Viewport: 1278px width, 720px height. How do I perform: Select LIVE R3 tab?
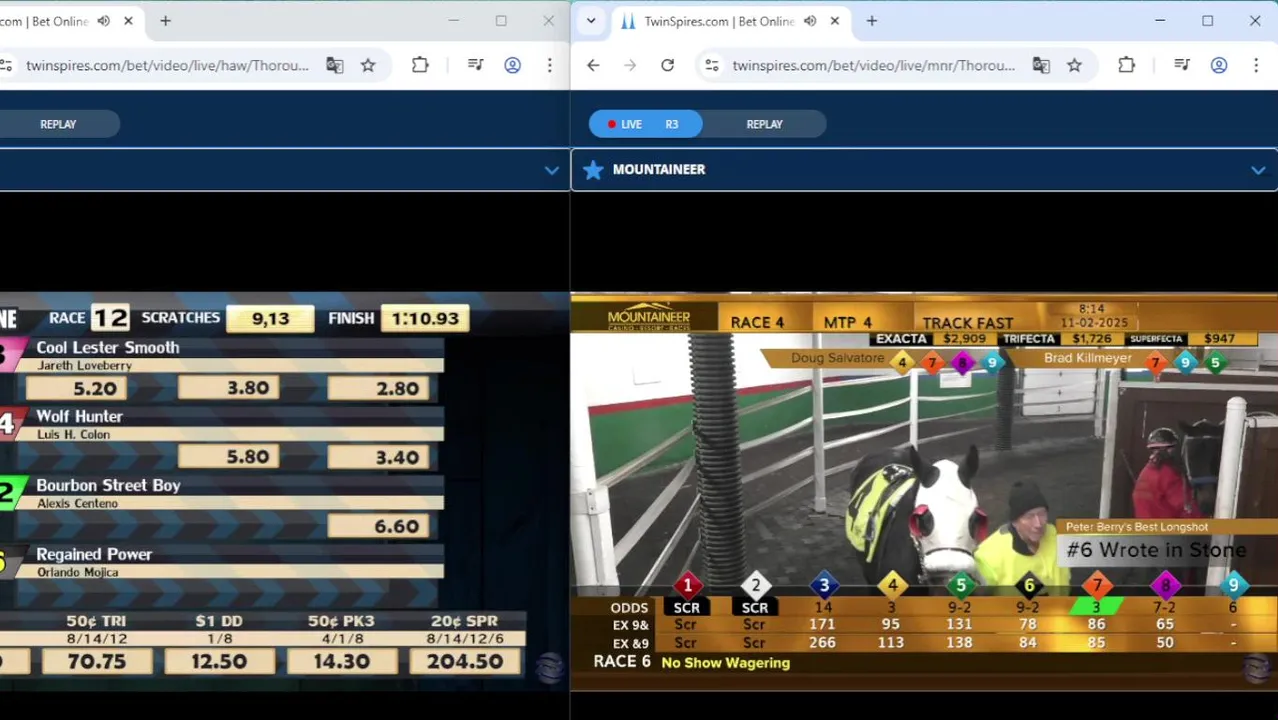[645, 124]
